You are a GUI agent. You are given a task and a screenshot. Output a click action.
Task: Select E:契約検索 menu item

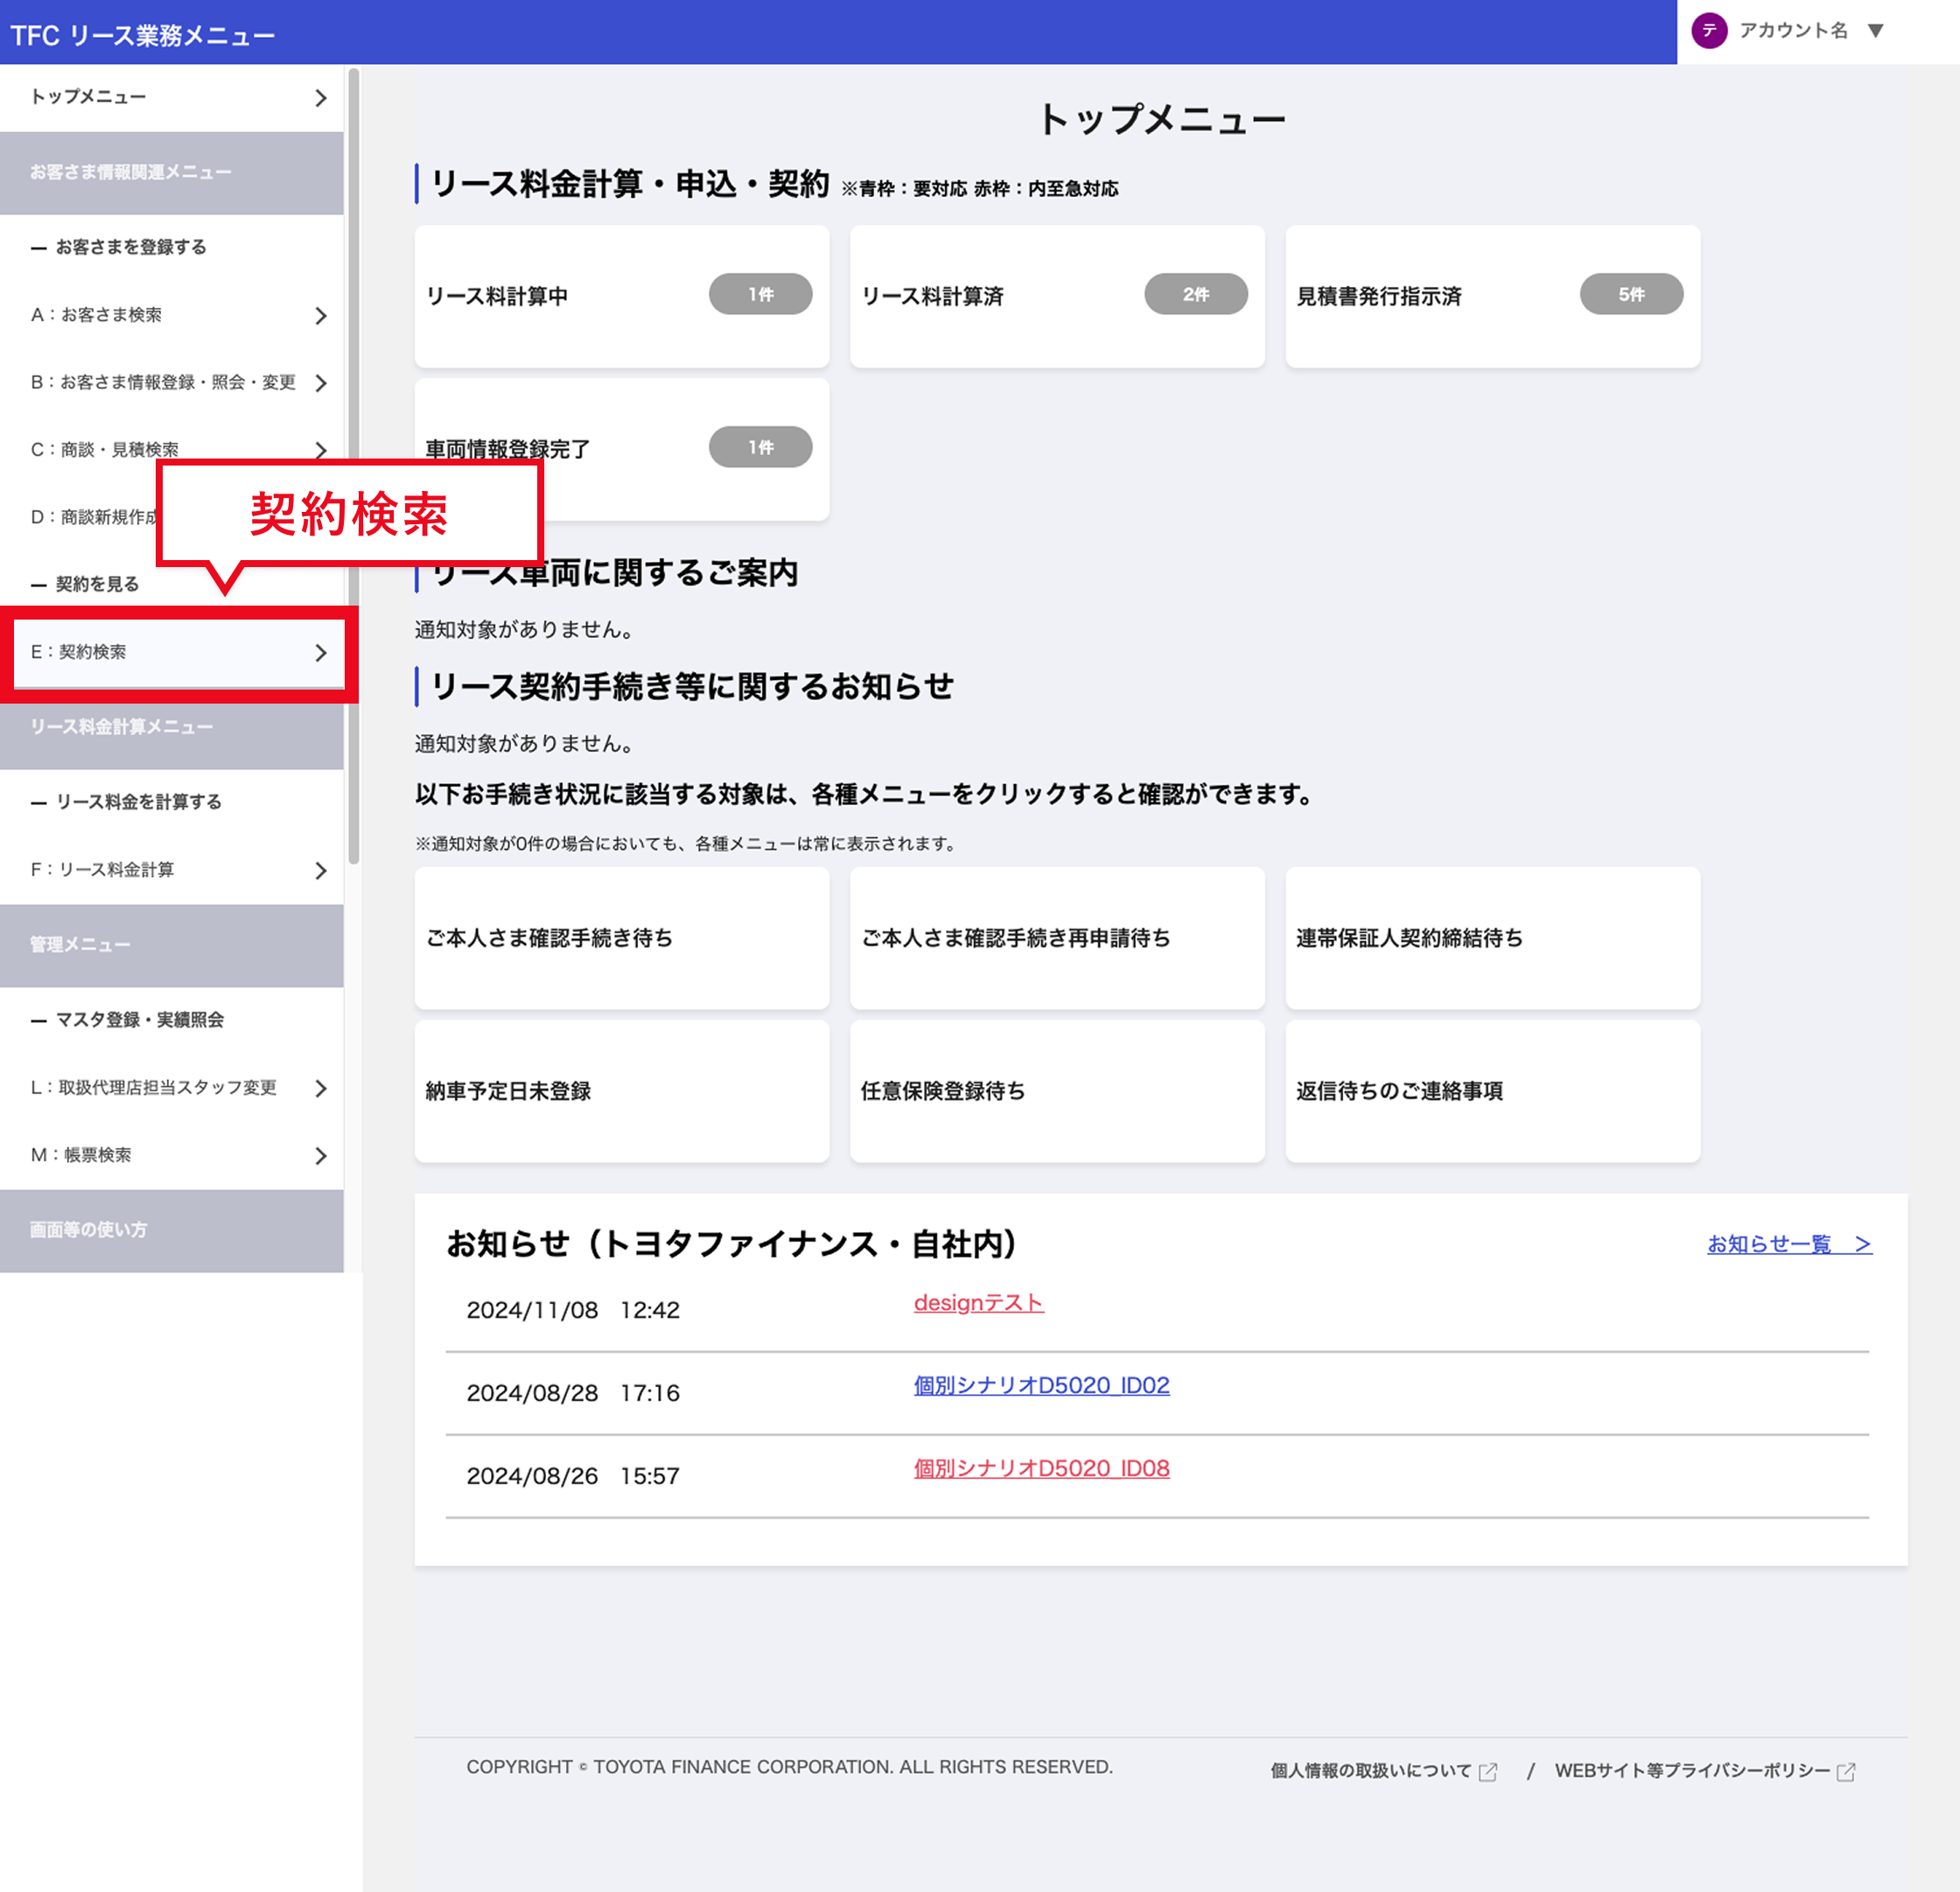[x=178, y=653]
